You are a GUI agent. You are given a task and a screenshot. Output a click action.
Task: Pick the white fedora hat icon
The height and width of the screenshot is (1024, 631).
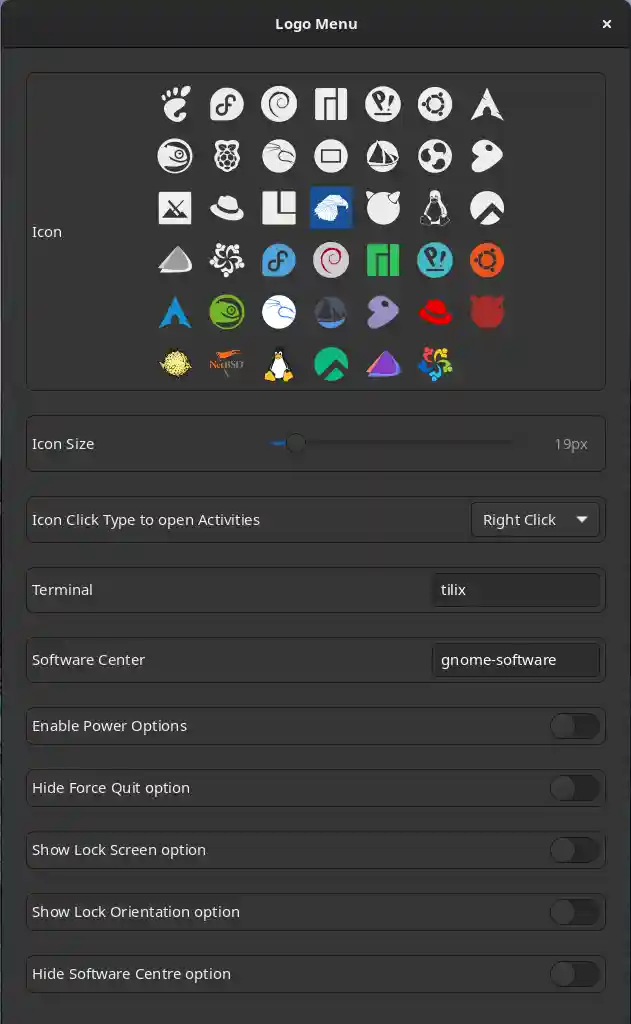[227, 208]
